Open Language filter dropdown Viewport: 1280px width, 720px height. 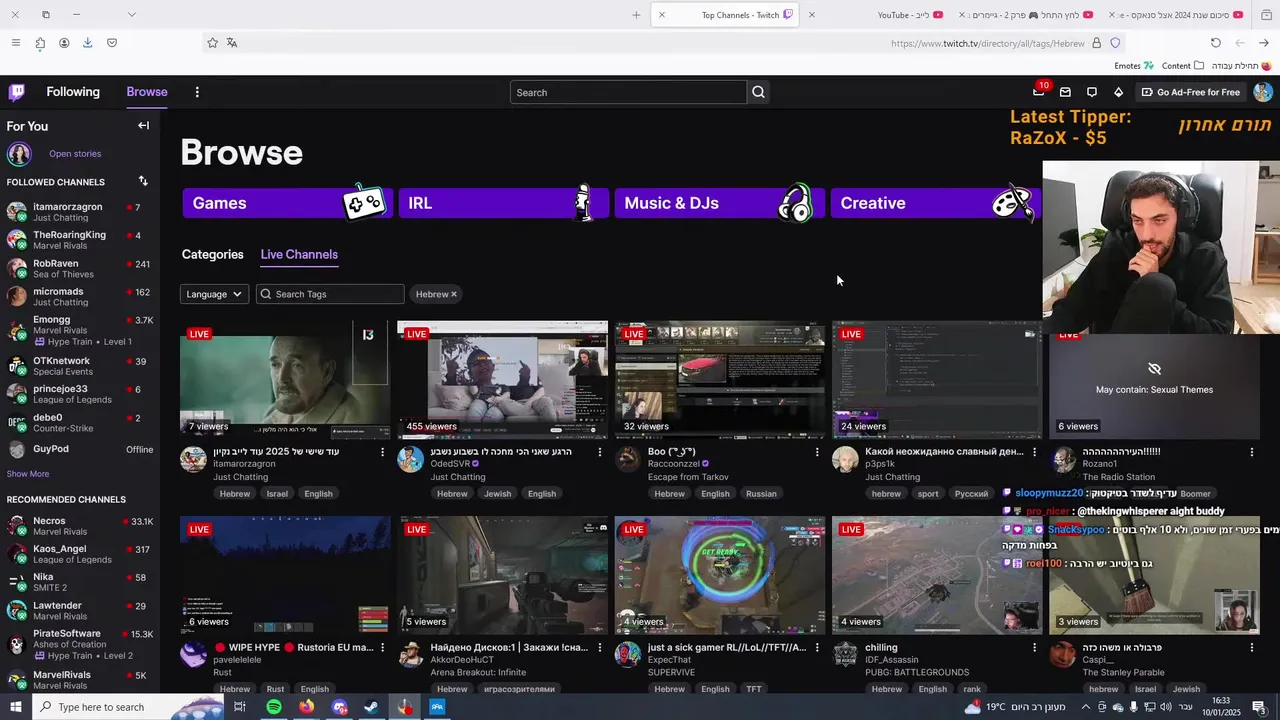pos(214,294)
